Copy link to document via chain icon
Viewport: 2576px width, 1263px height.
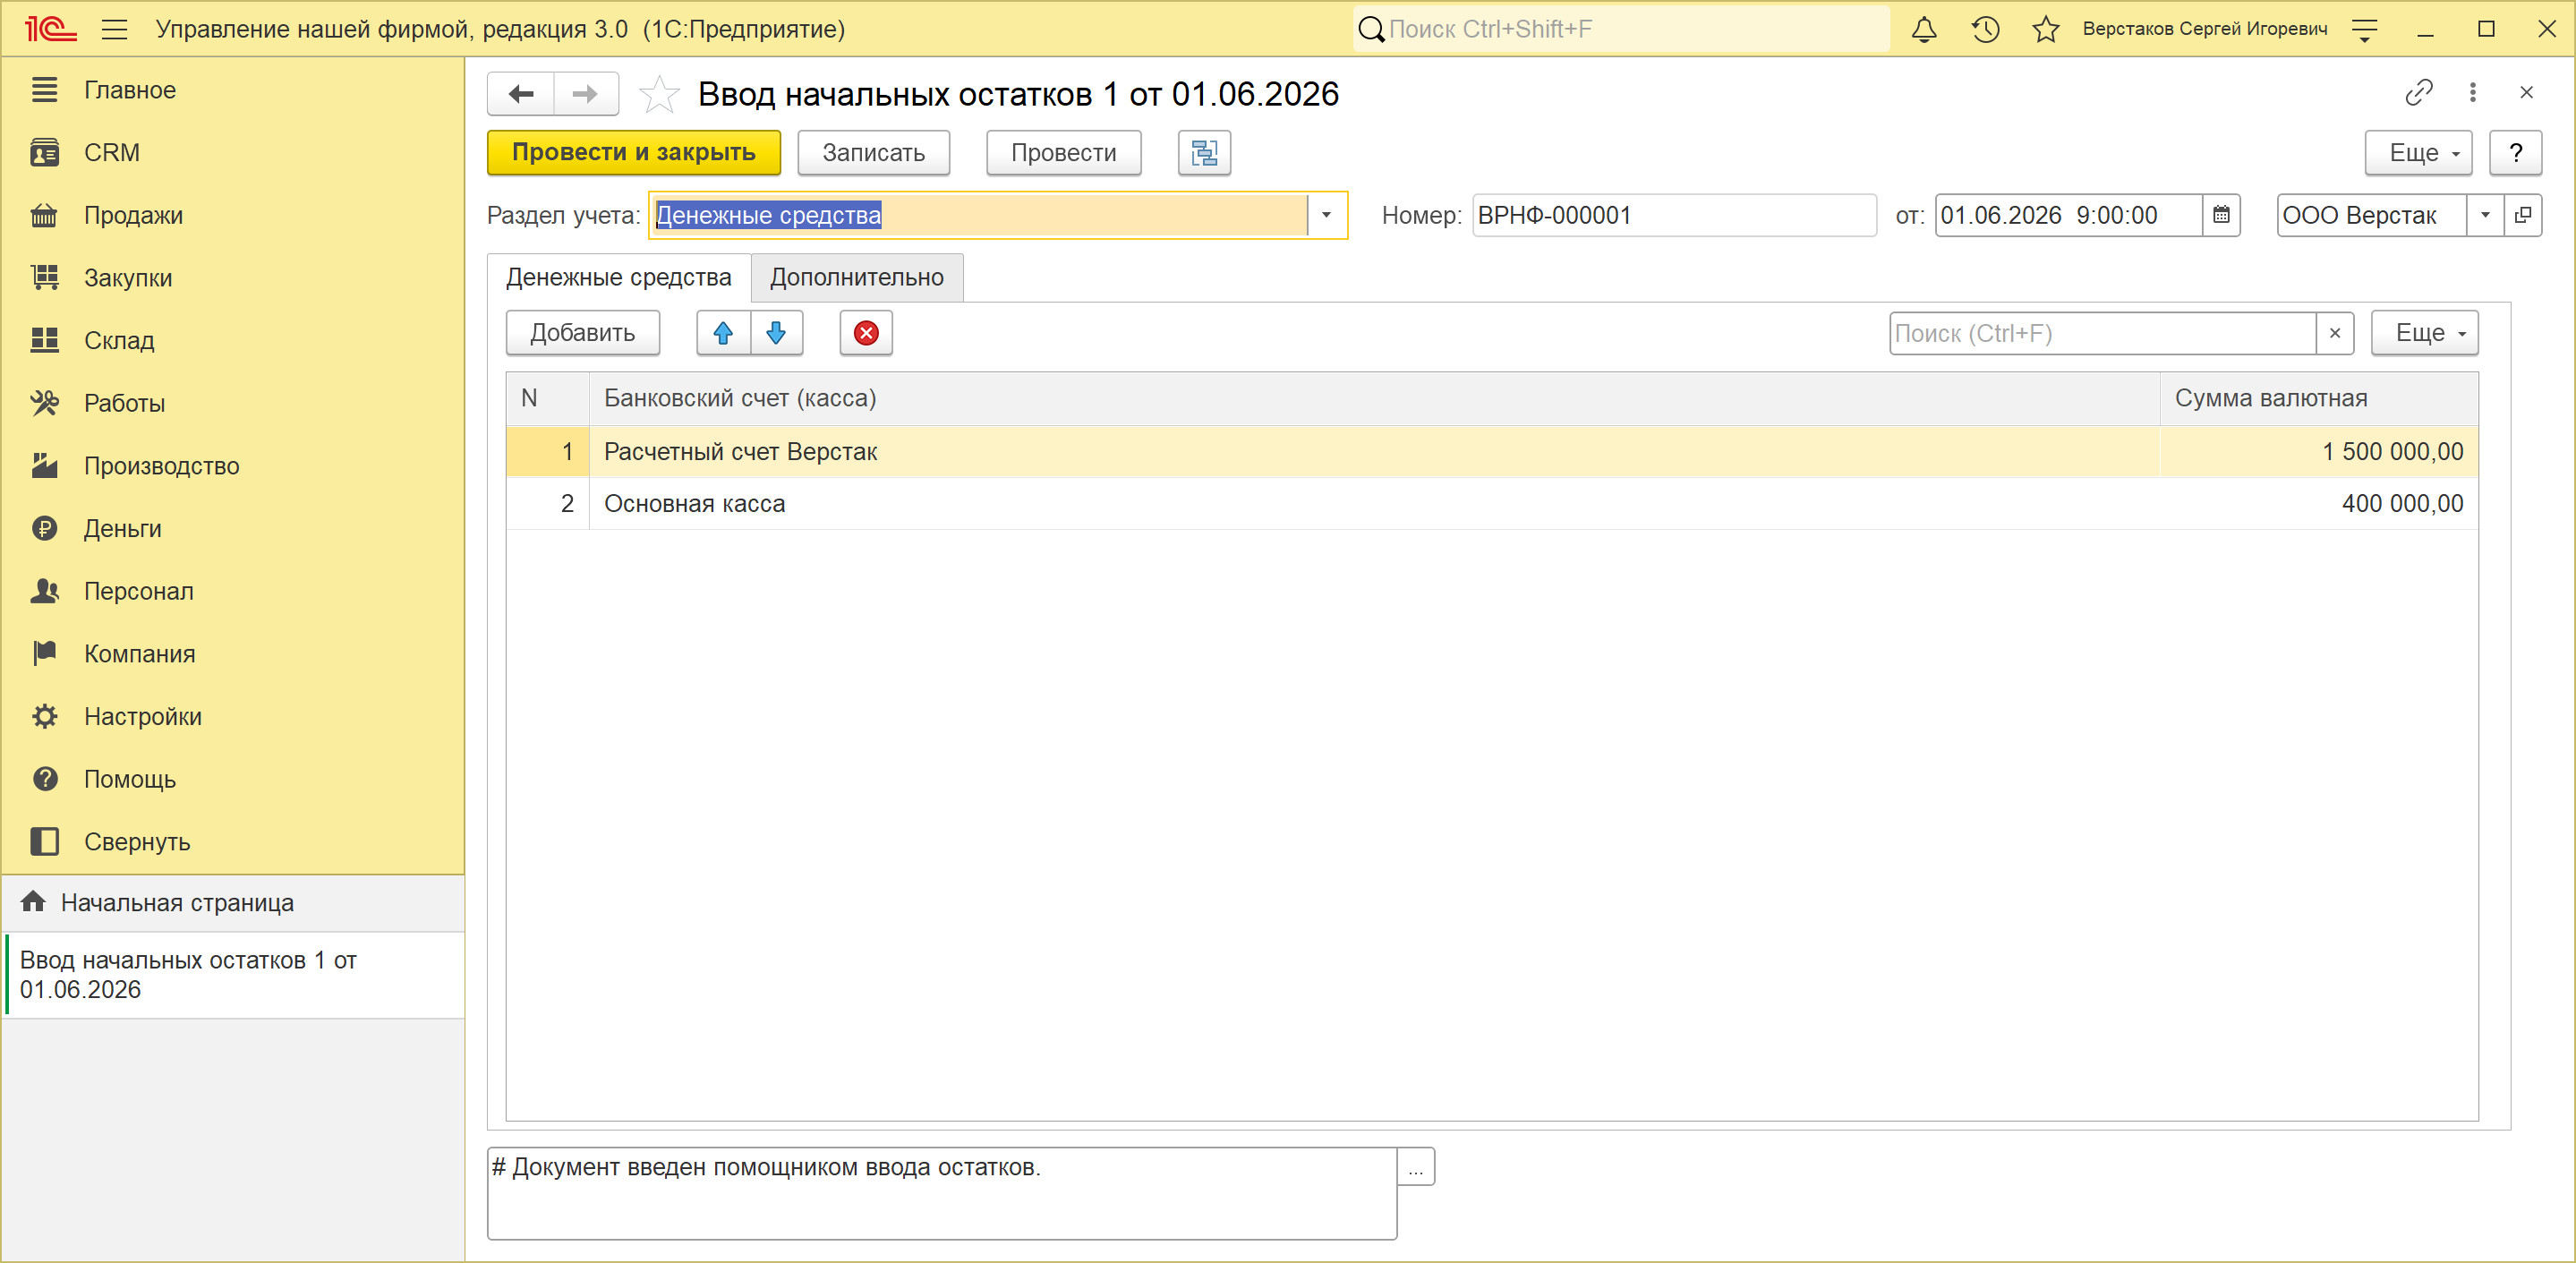(2418, 93)
